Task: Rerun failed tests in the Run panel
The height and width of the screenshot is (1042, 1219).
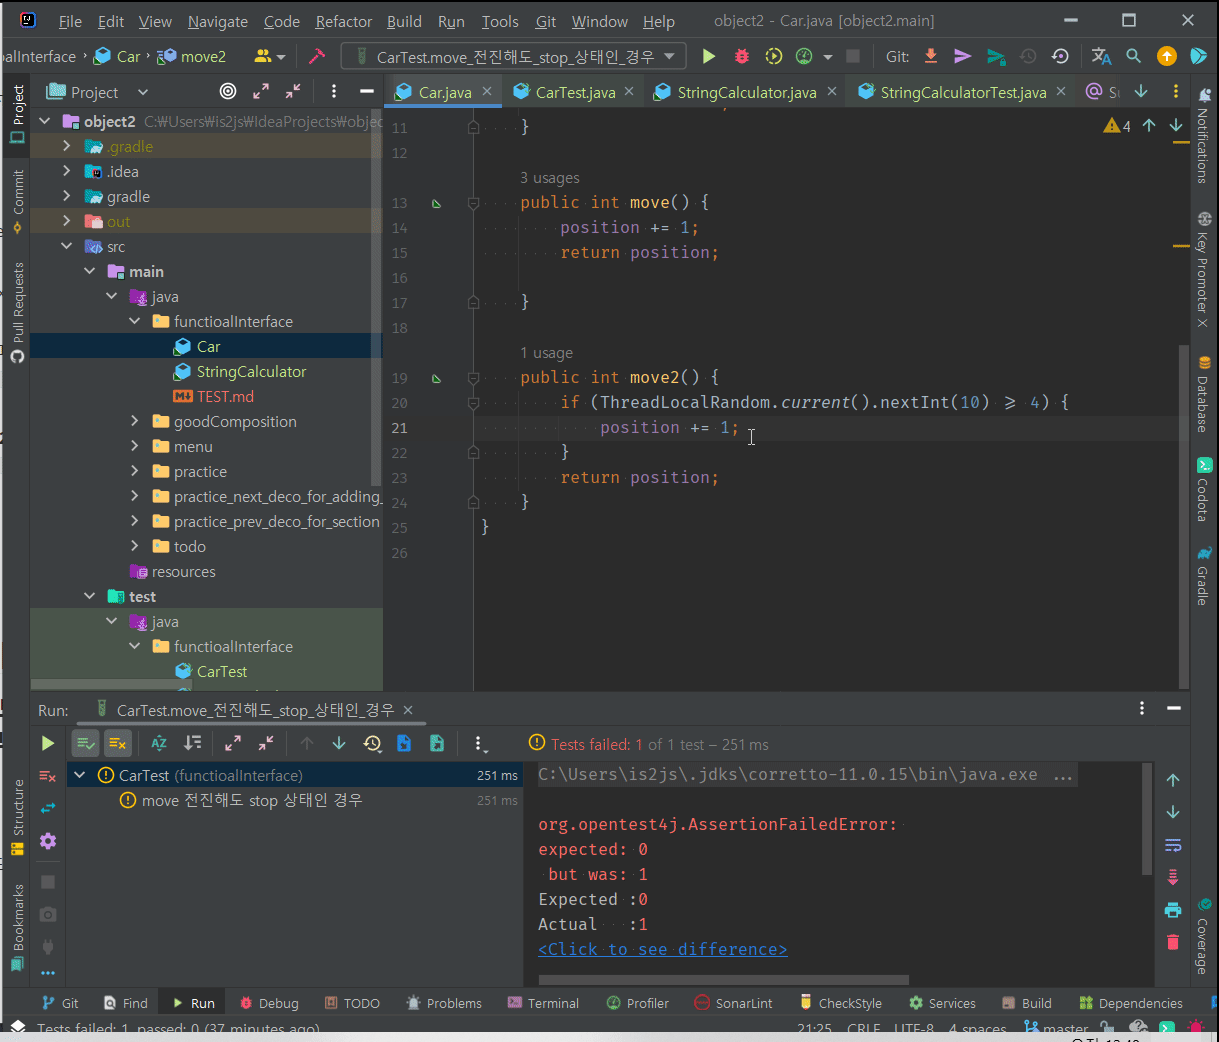Action: click(x=47, y=776)
